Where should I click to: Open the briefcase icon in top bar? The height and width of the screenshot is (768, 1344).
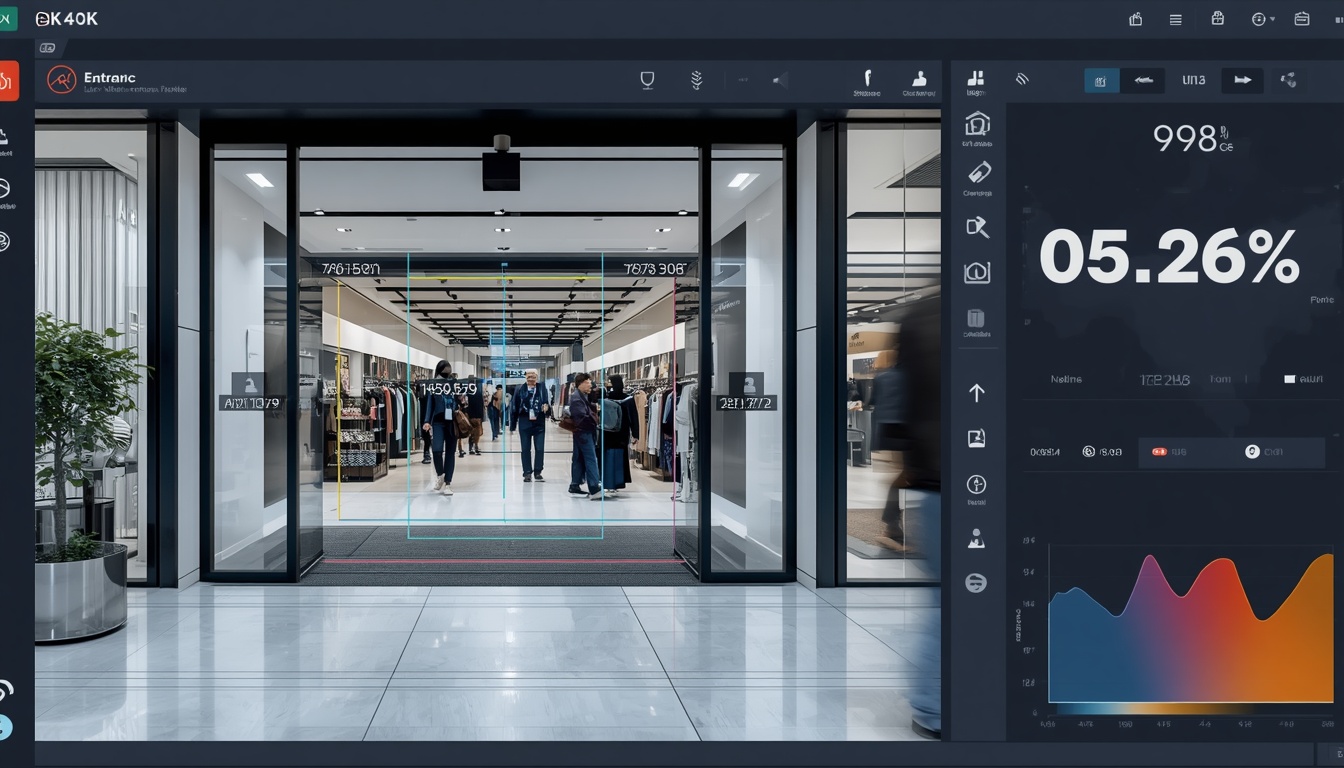point(1302,19)
